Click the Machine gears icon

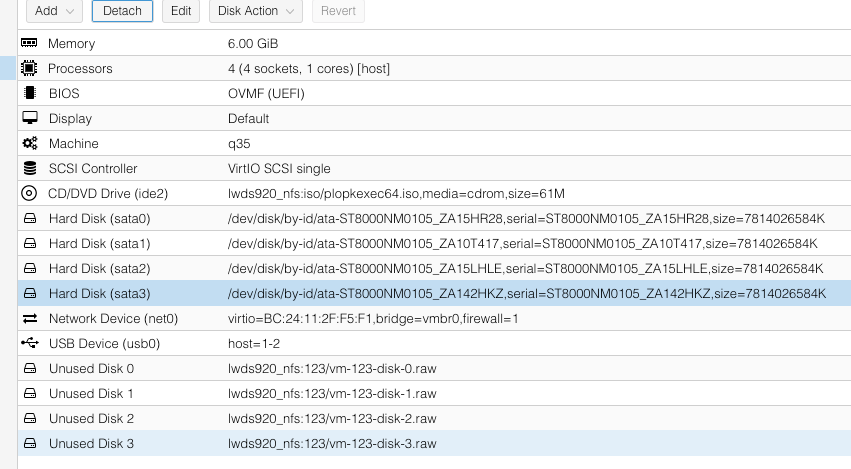[29, 144]
